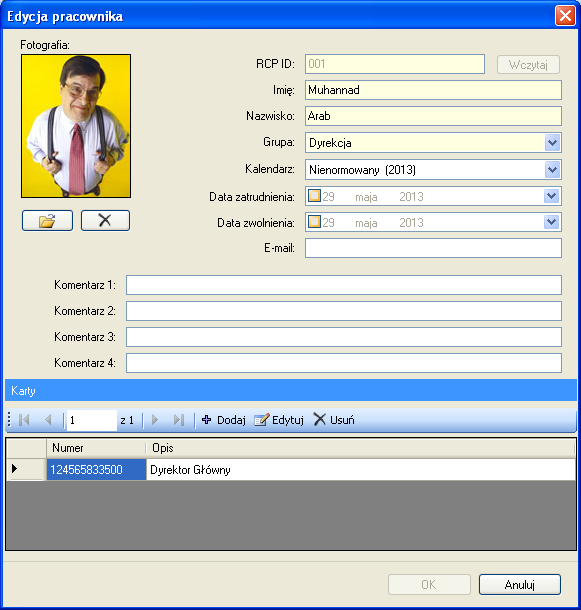581x610 pixels.
Task: Go to first card record
Action: pyautogui.click(x=24, y=420)
